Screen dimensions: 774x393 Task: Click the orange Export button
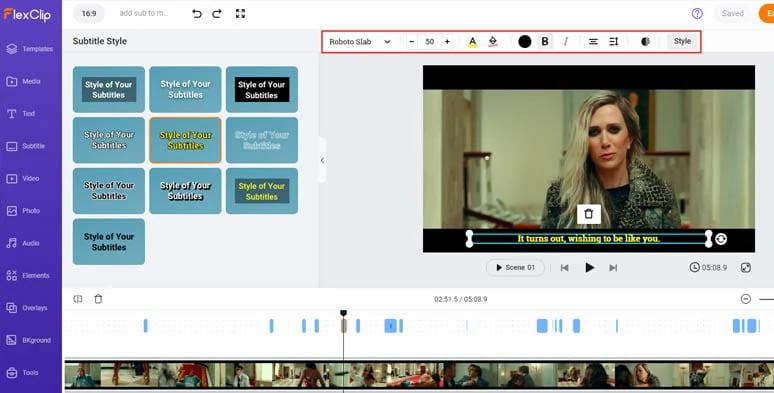pyautogui.click(x=767, y=14)
